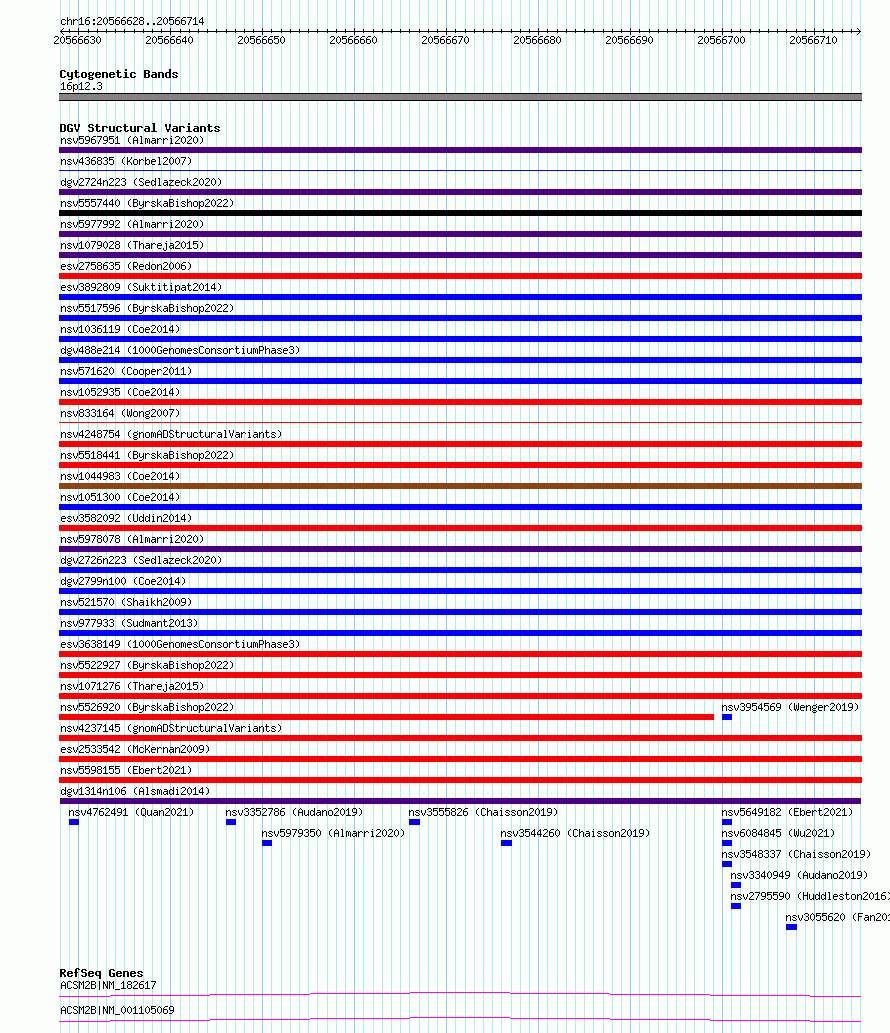This screenshot has height=1033, width=890.
Task: Click ruler position 20566670
Action: tap(445, 40)
